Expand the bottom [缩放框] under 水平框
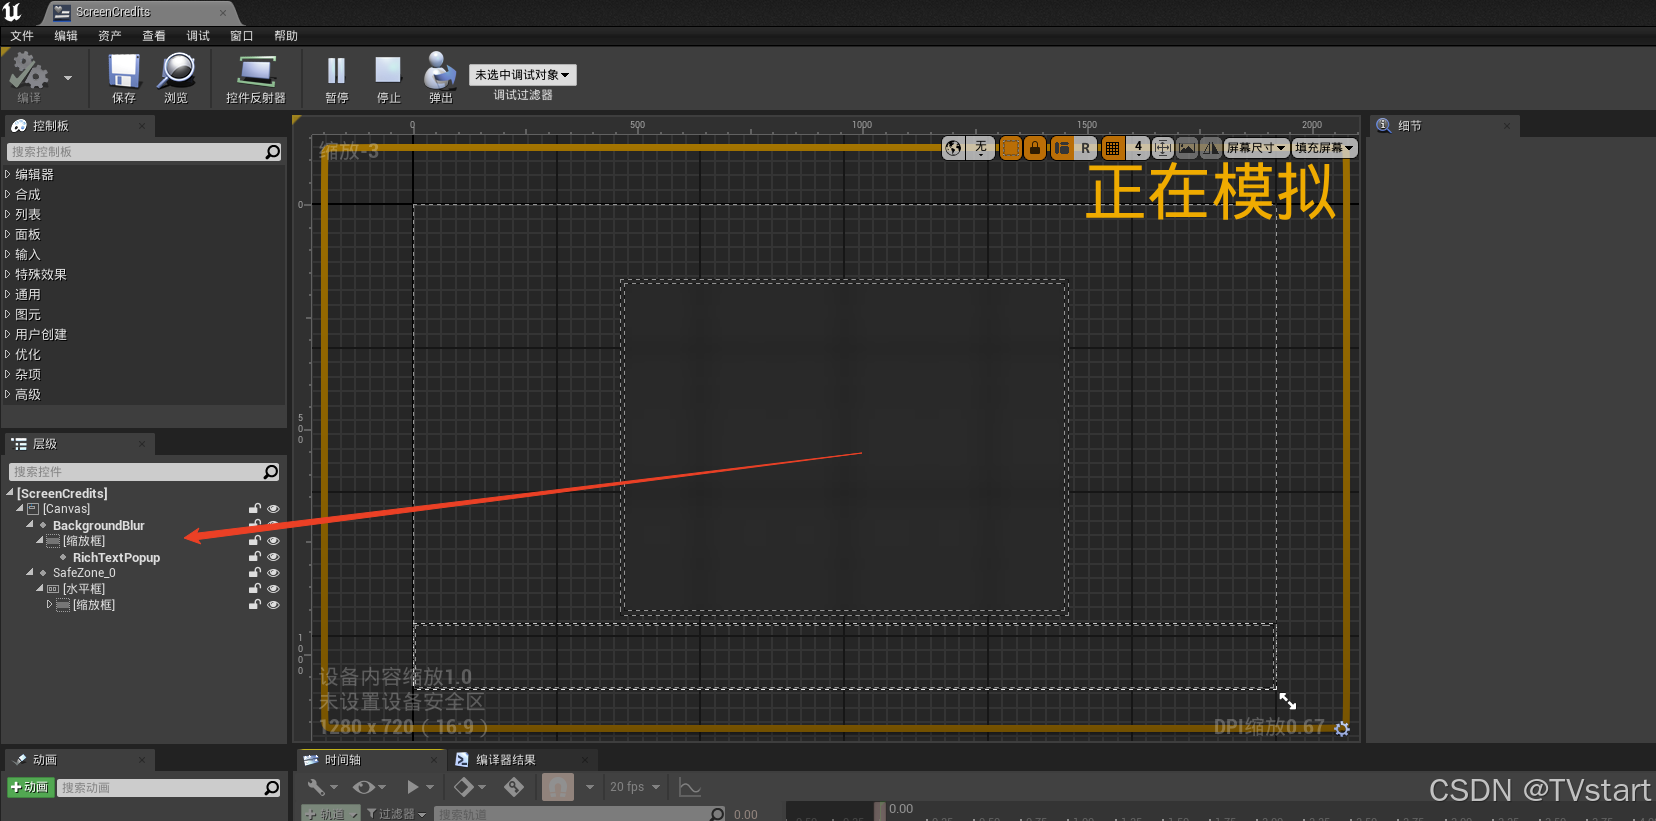 (50, 605)
